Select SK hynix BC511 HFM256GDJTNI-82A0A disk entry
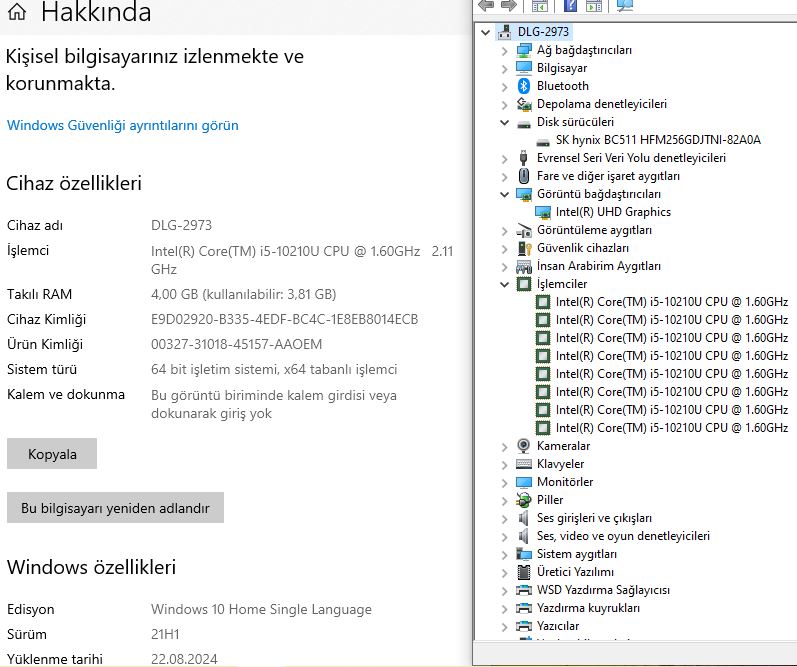Screen dimensions: 797x667 pyautogui.click(x=658, y=140)
